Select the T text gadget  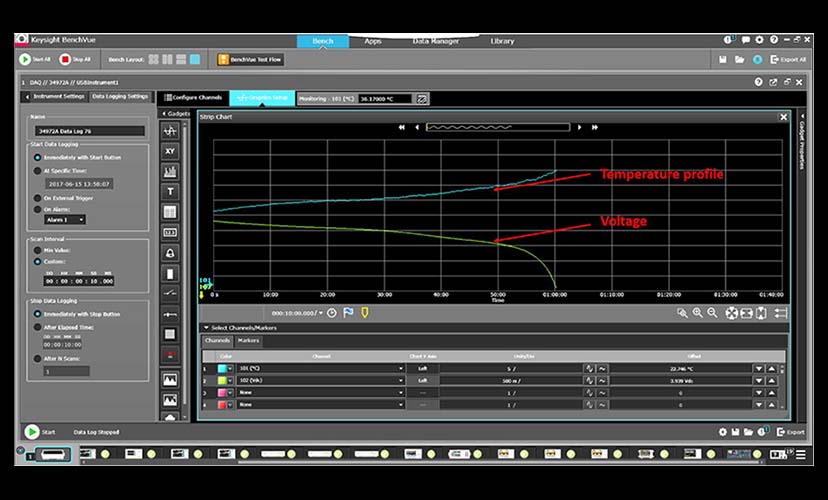click(170, 192)
